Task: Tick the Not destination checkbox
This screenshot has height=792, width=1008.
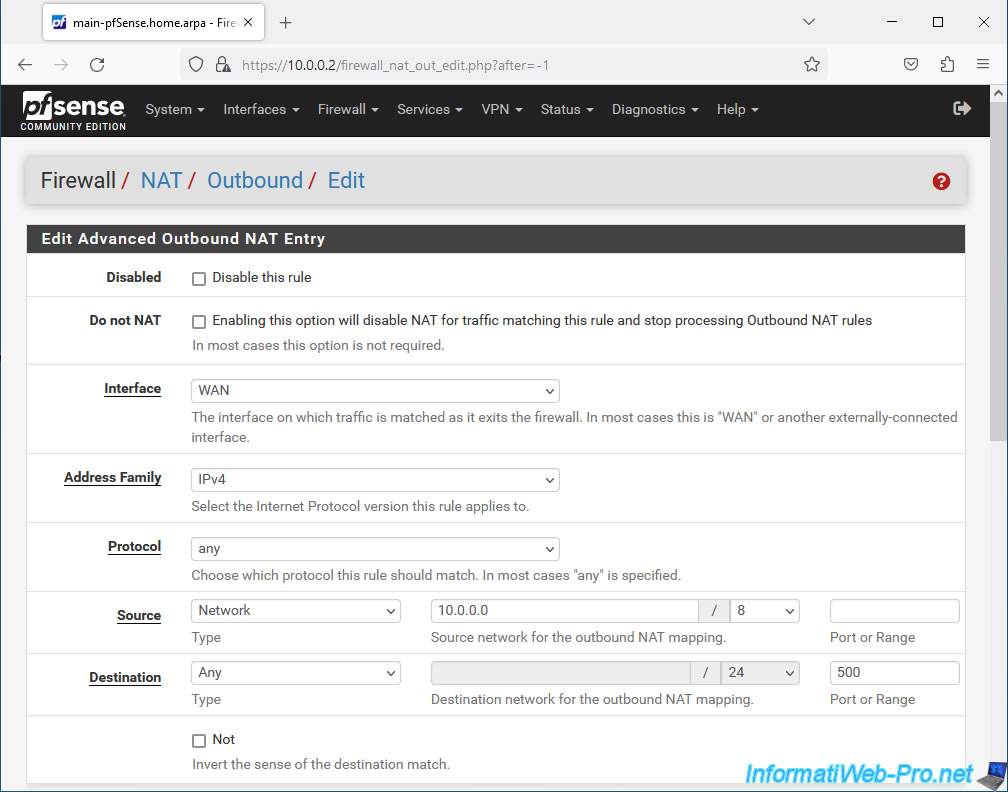Action: coord(199,741)
